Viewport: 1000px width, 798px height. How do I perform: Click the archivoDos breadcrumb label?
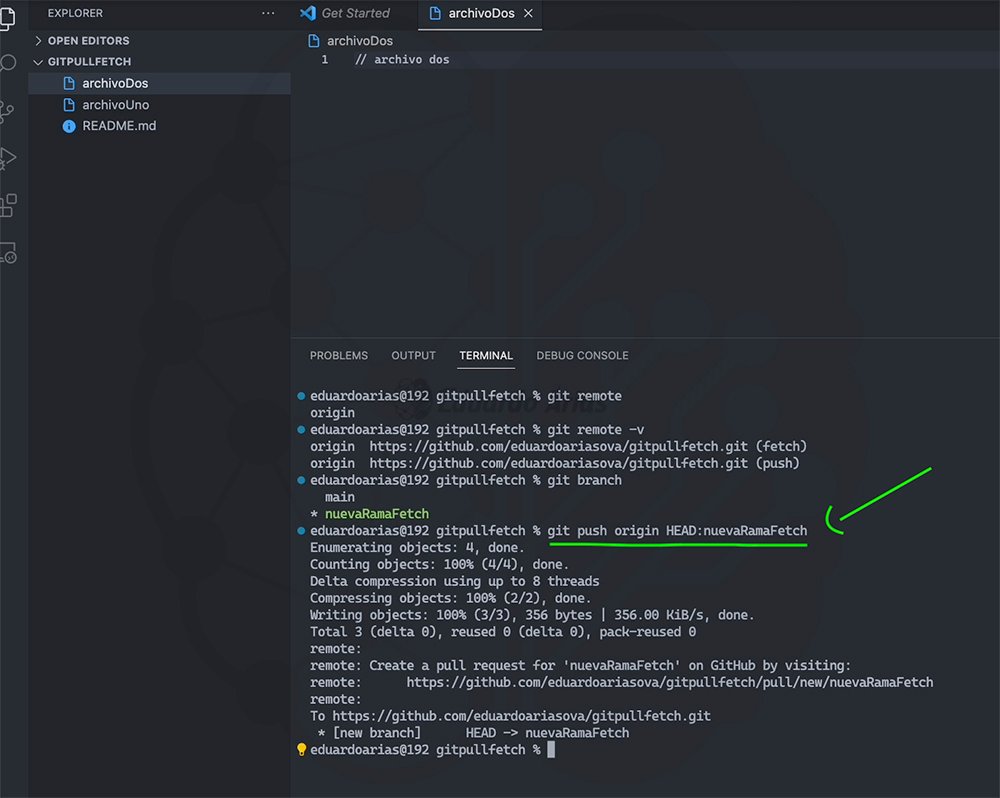360,41
